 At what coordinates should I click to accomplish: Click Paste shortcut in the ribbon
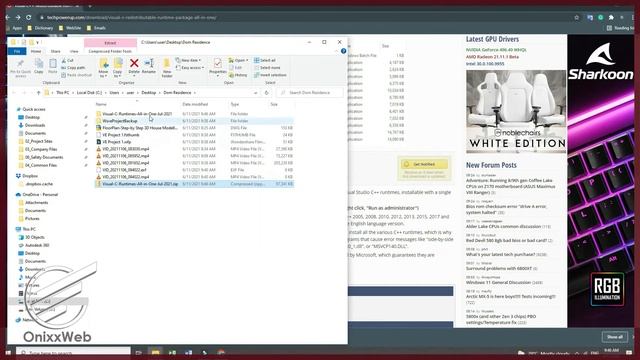tap(76, 75)
